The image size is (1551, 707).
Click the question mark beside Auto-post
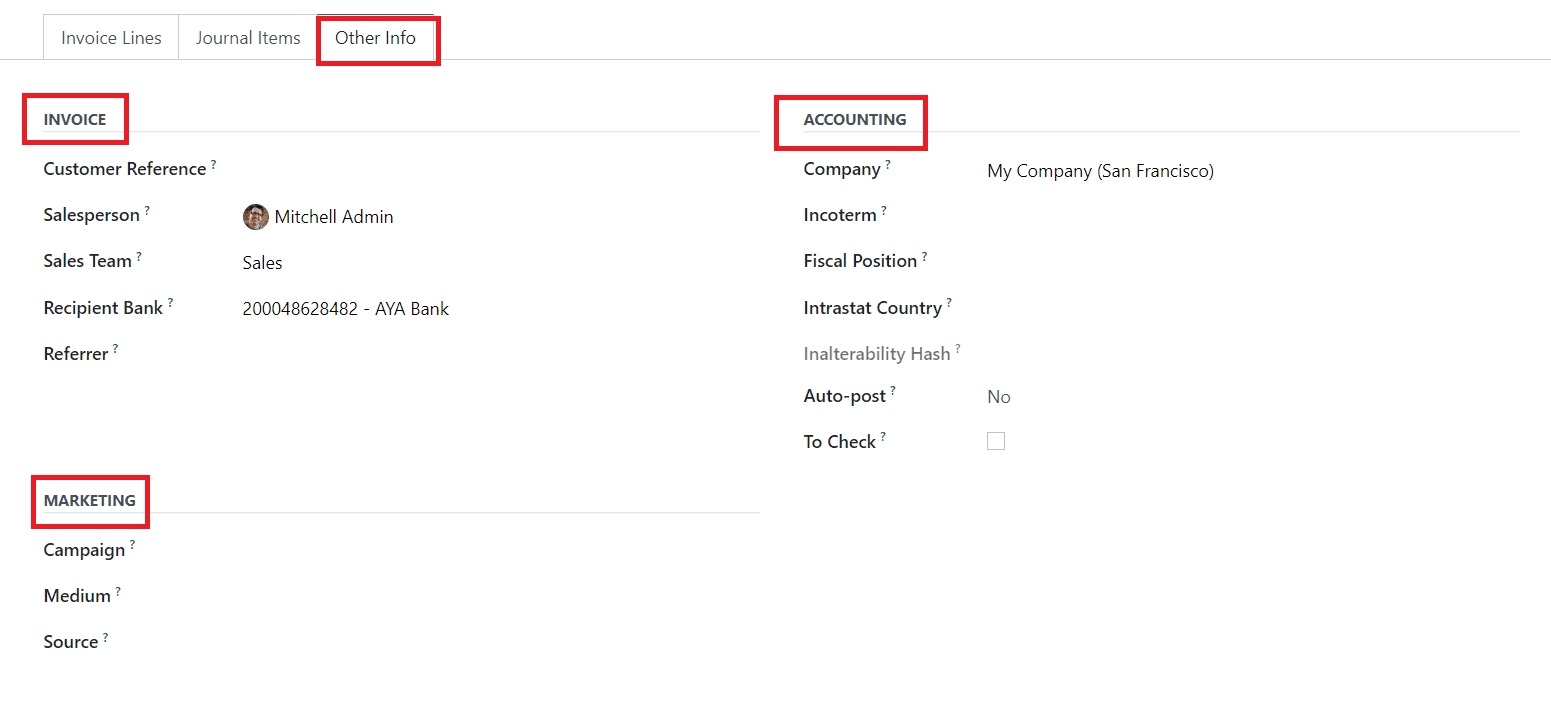tap(893, 390)
